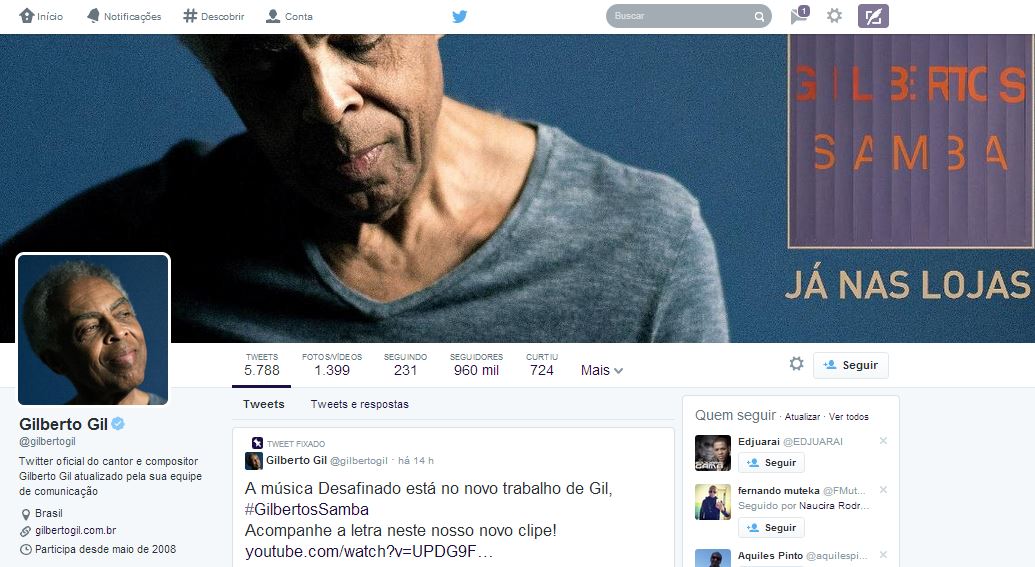Click the location pin icon
The height and width of the screenshot is (567, 1035).
(x=26, y=514)
